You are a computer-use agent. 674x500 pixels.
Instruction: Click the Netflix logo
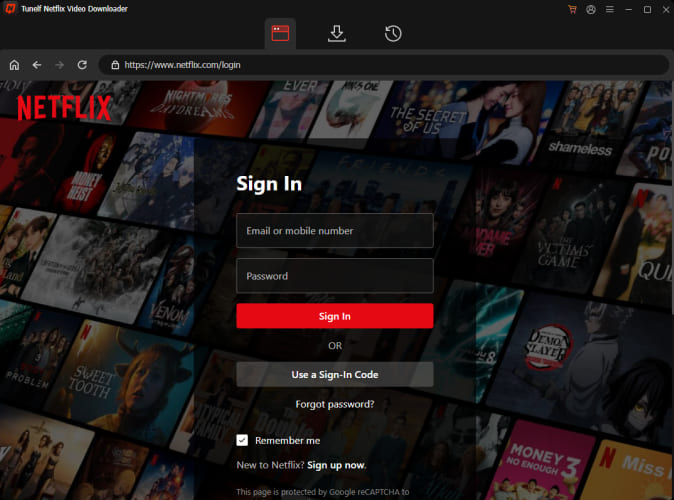[64, 106]
